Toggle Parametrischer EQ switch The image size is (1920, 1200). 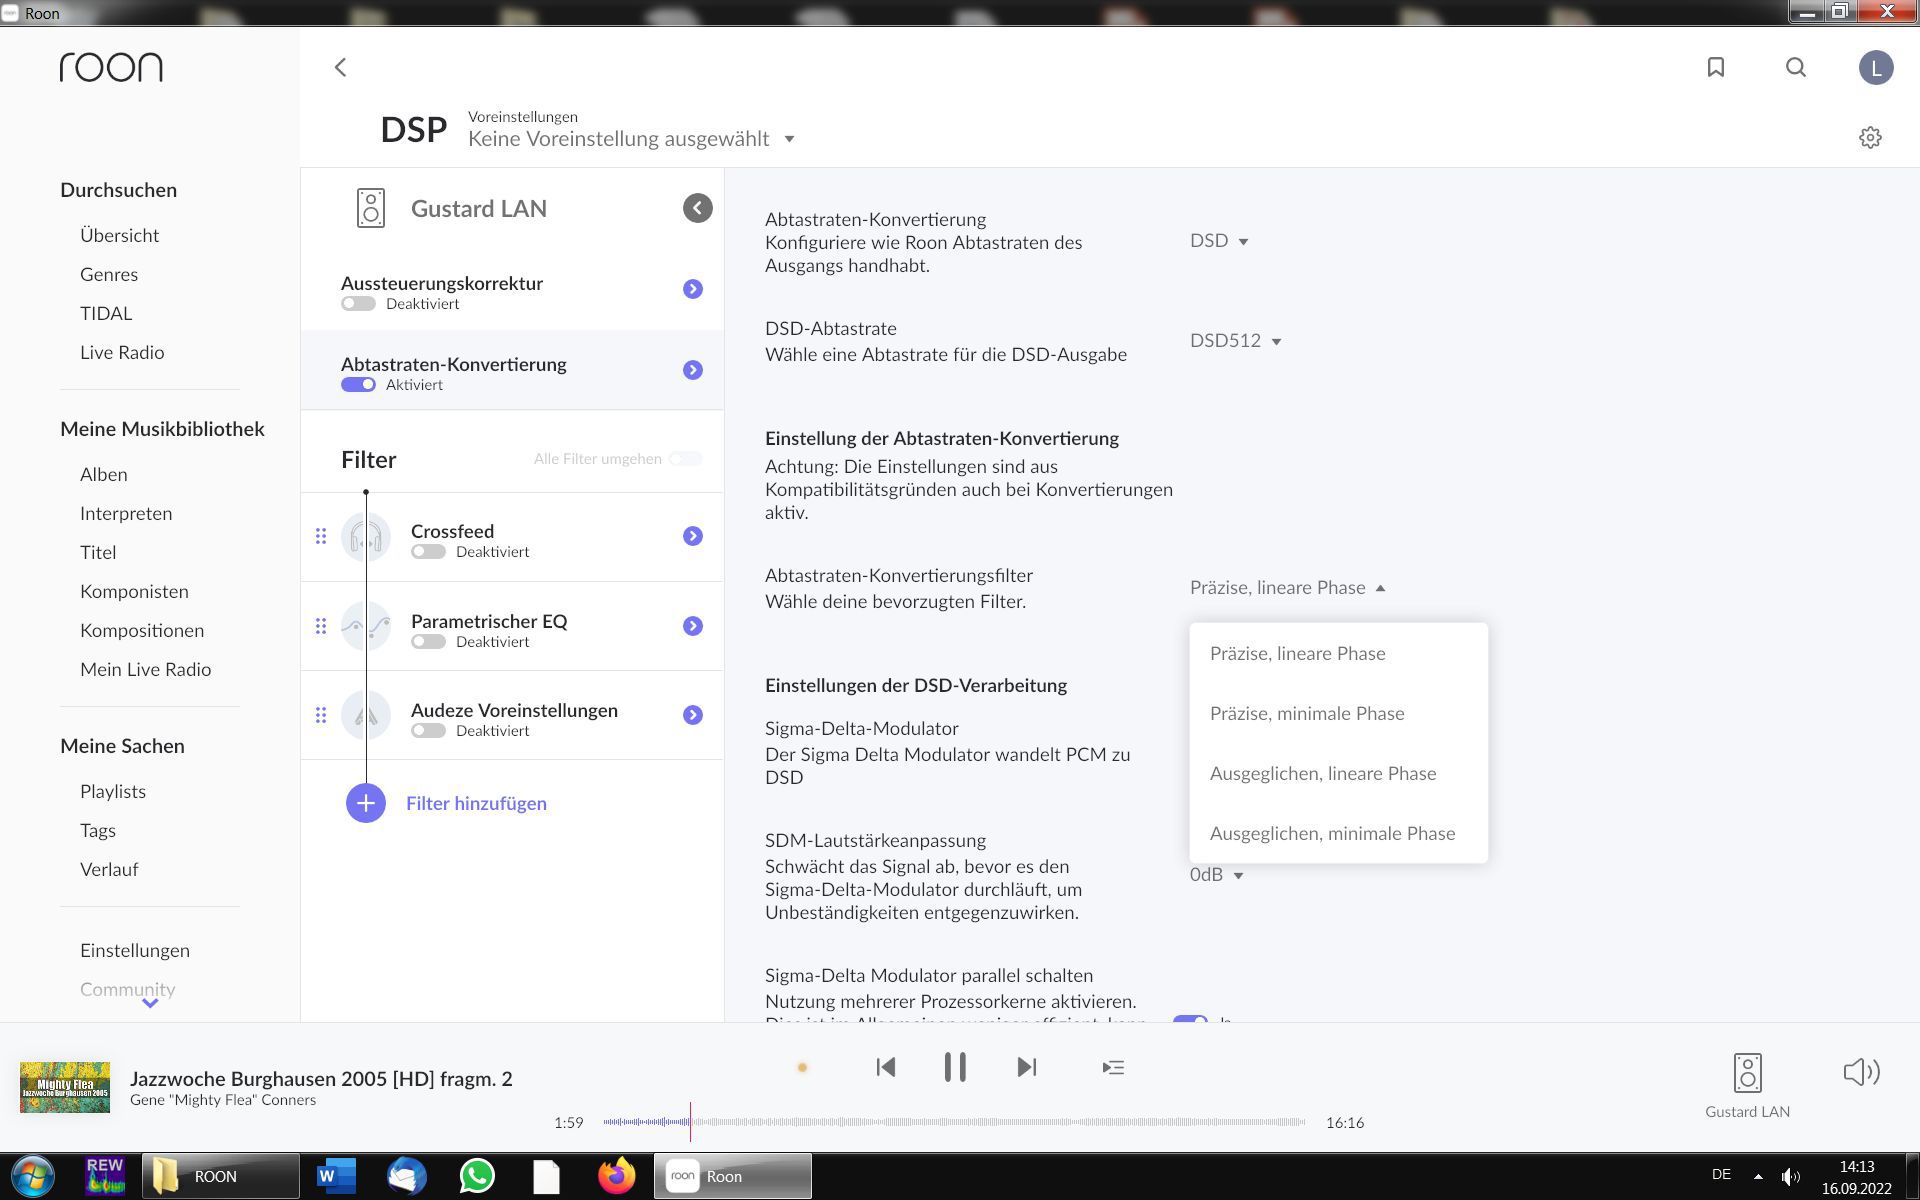(428, 642)
